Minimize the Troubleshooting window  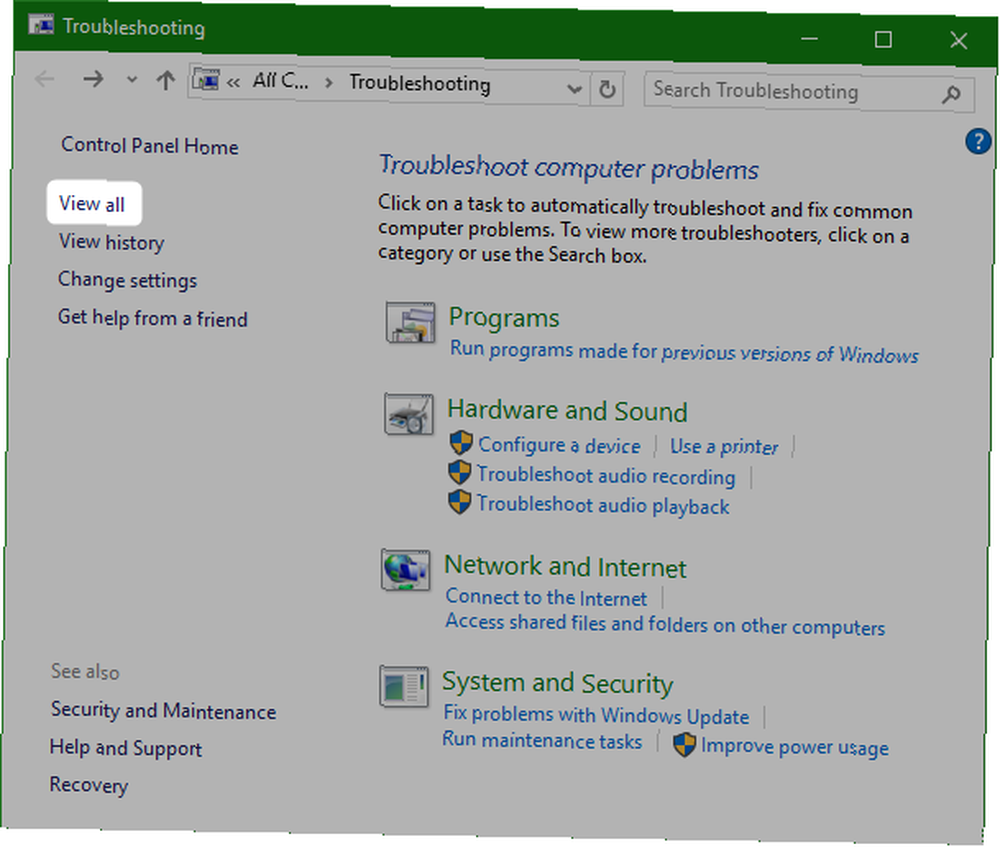point(809,39)
